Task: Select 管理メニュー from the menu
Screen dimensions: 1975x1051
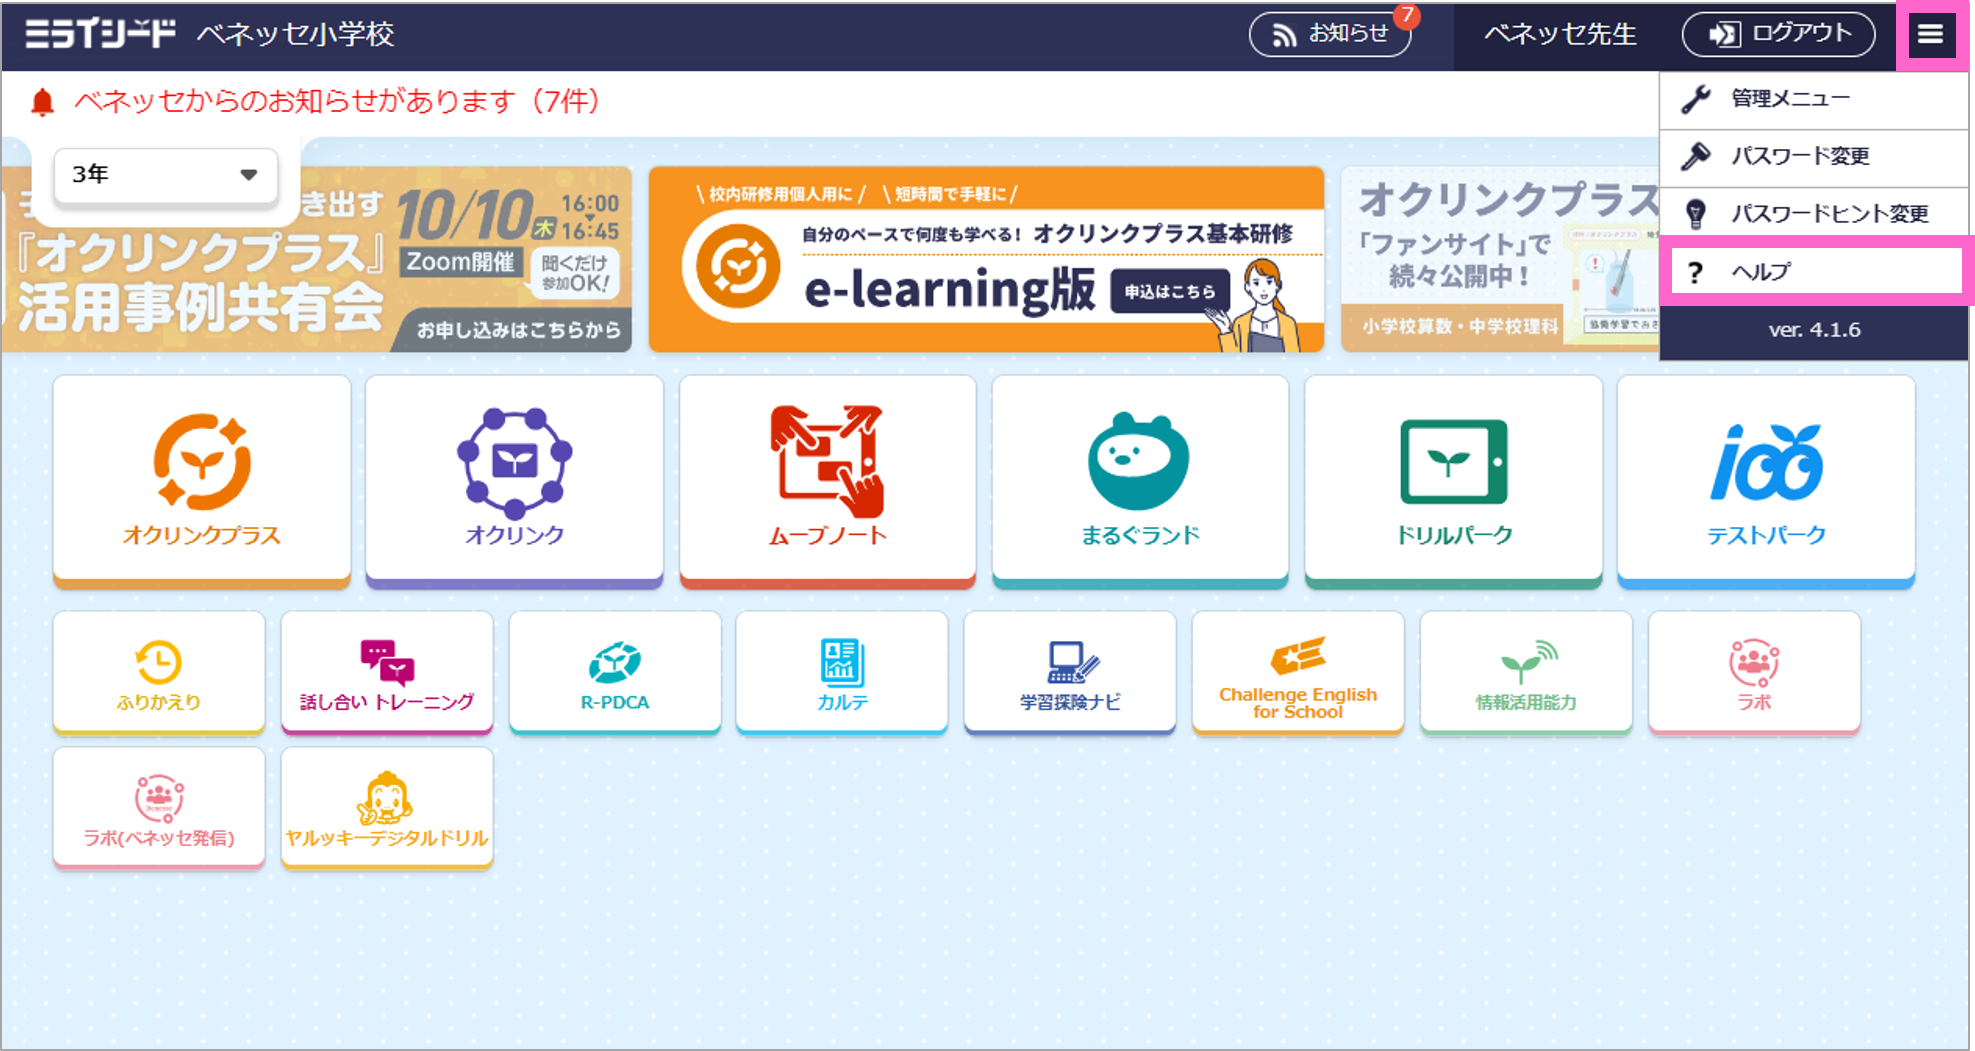Action: [x=1813, y=99]
